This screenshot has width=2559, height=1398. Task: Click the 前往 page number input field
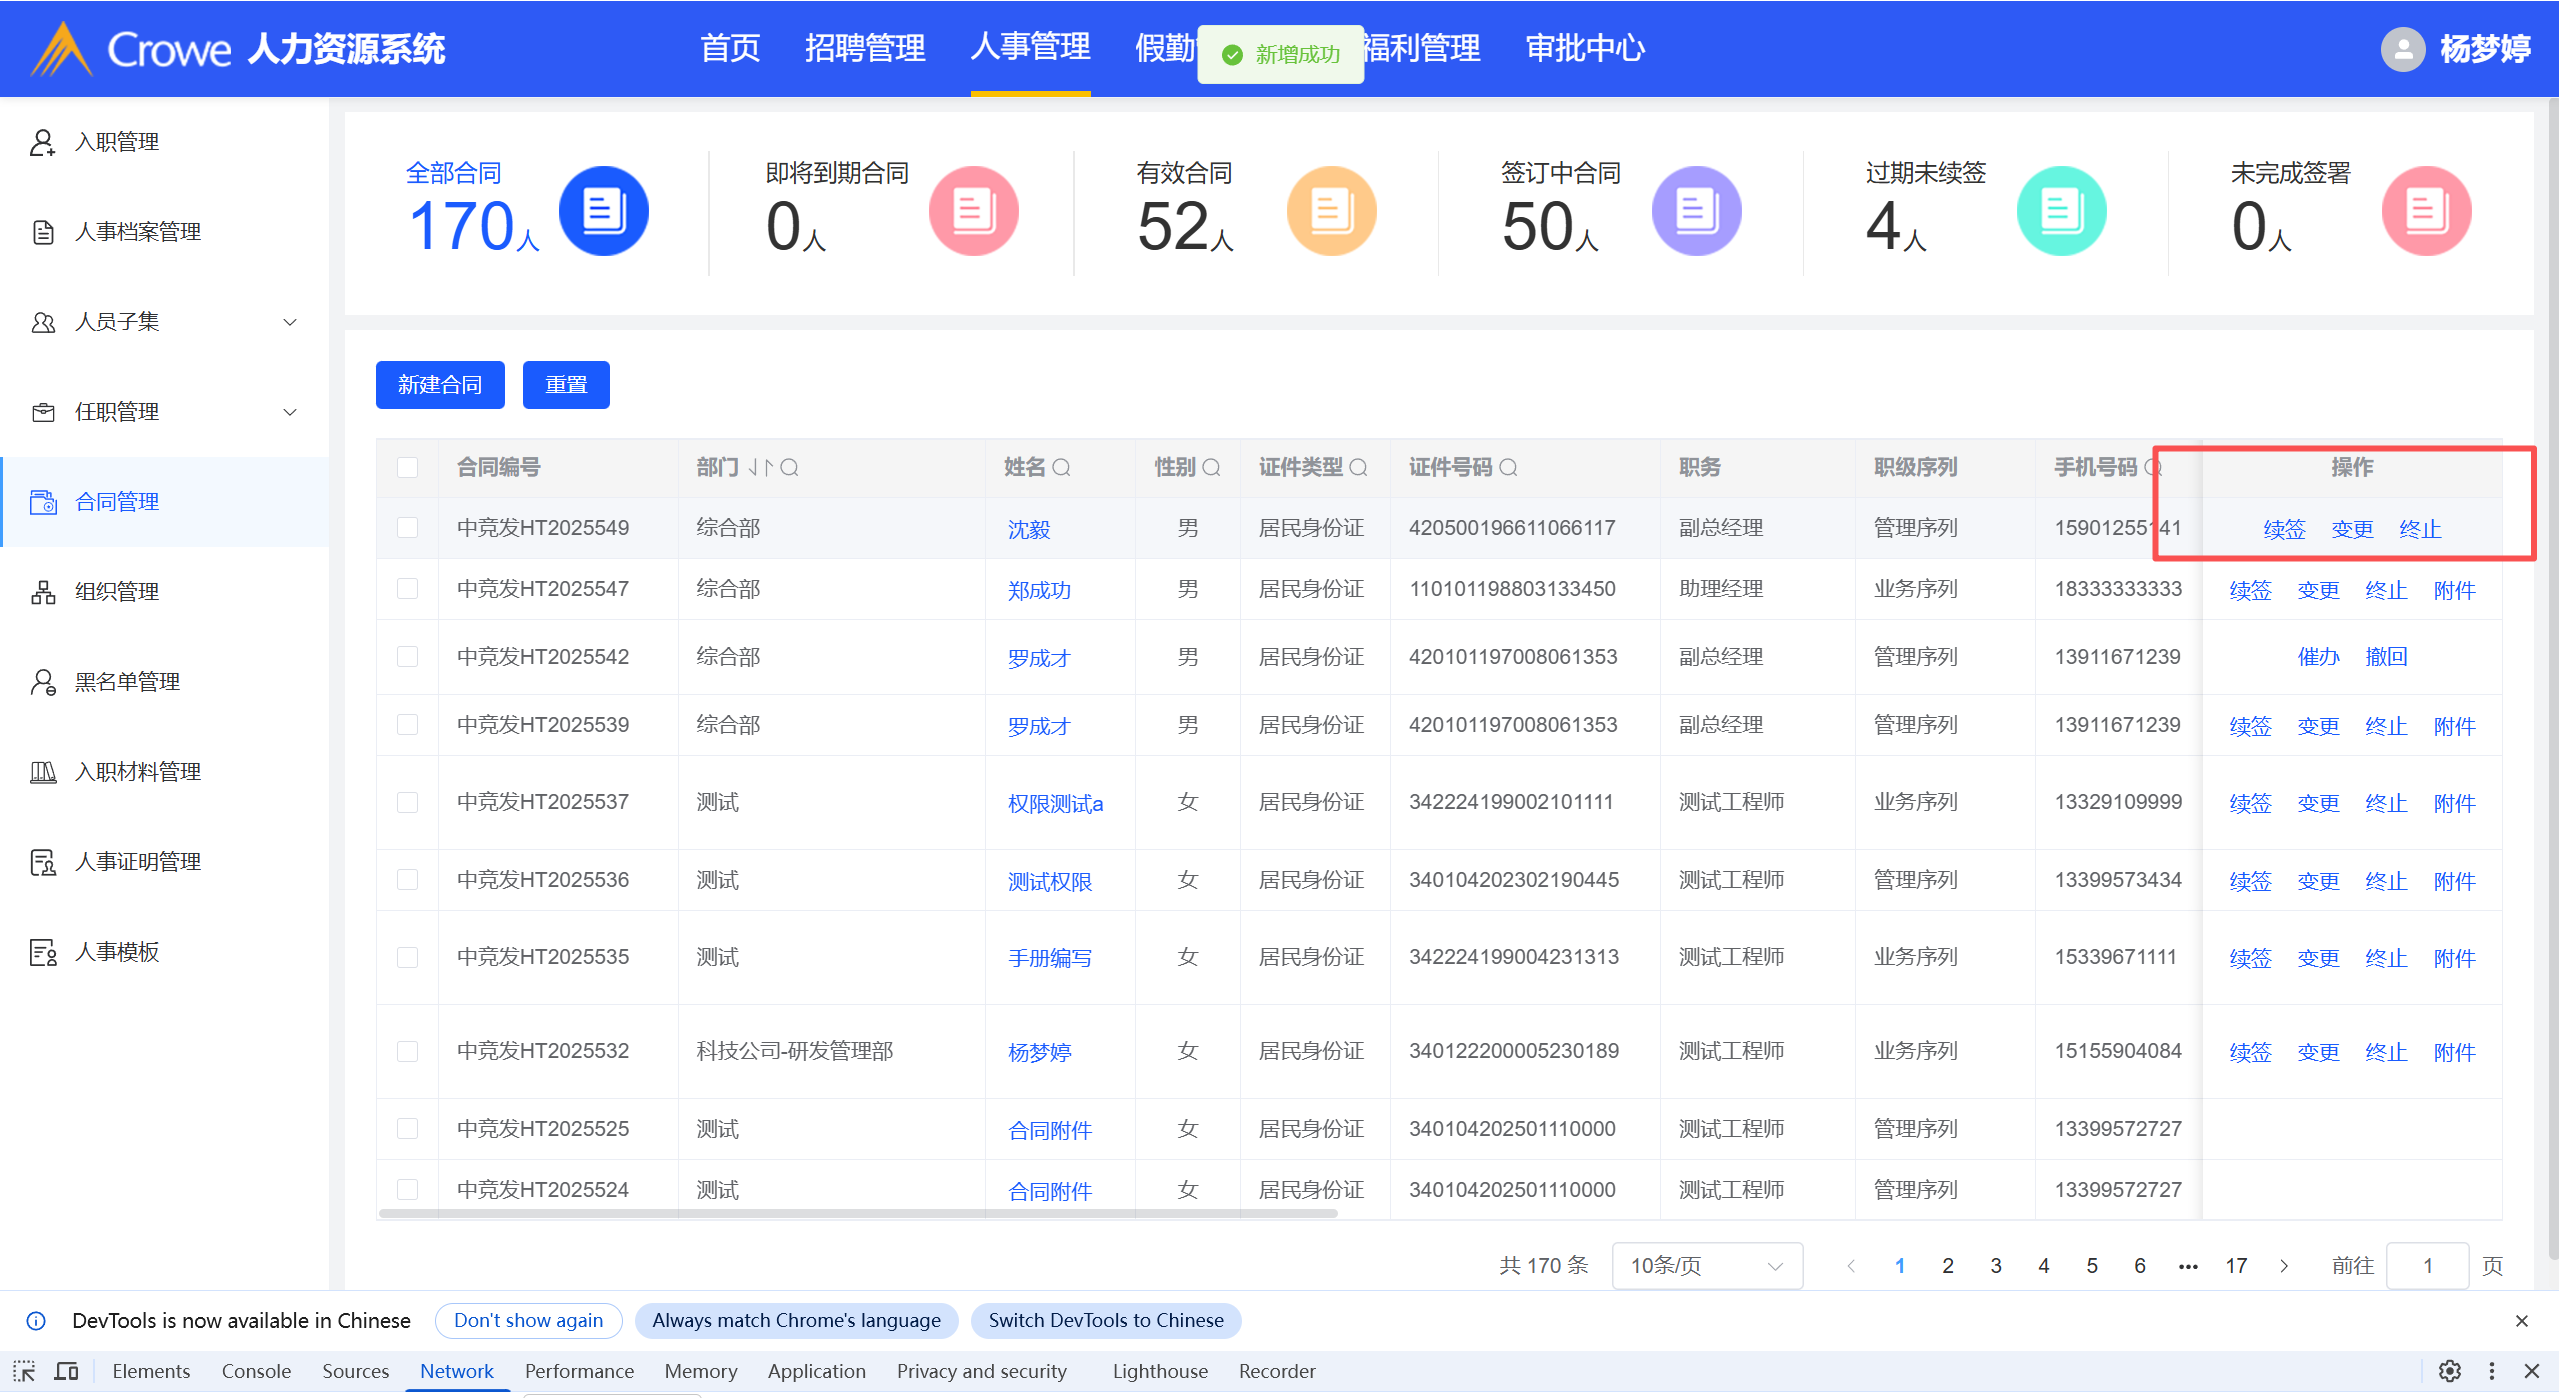point(2427,1265)
